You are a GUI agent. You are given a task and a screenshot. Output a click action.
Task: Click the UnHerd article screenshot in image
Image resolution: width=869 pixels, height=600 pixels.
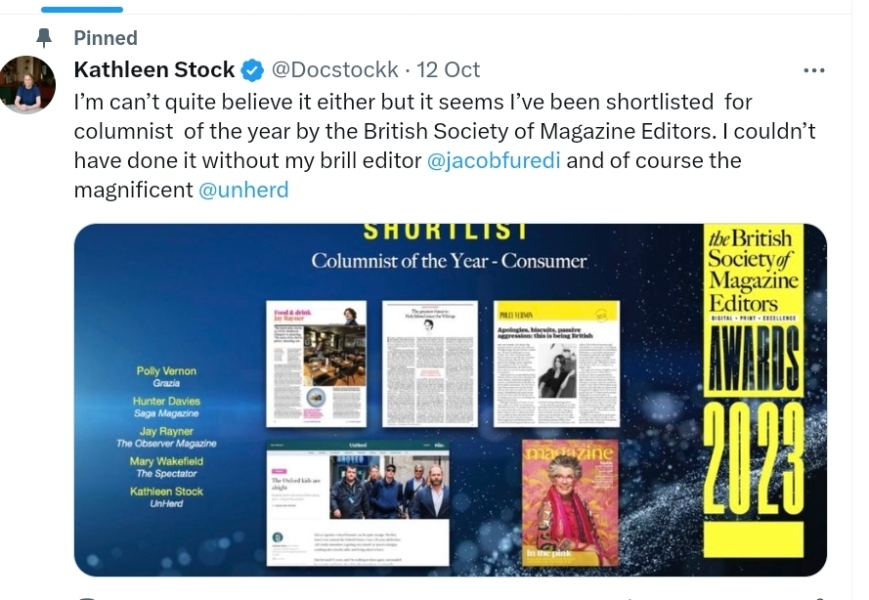tap(357, 503)
